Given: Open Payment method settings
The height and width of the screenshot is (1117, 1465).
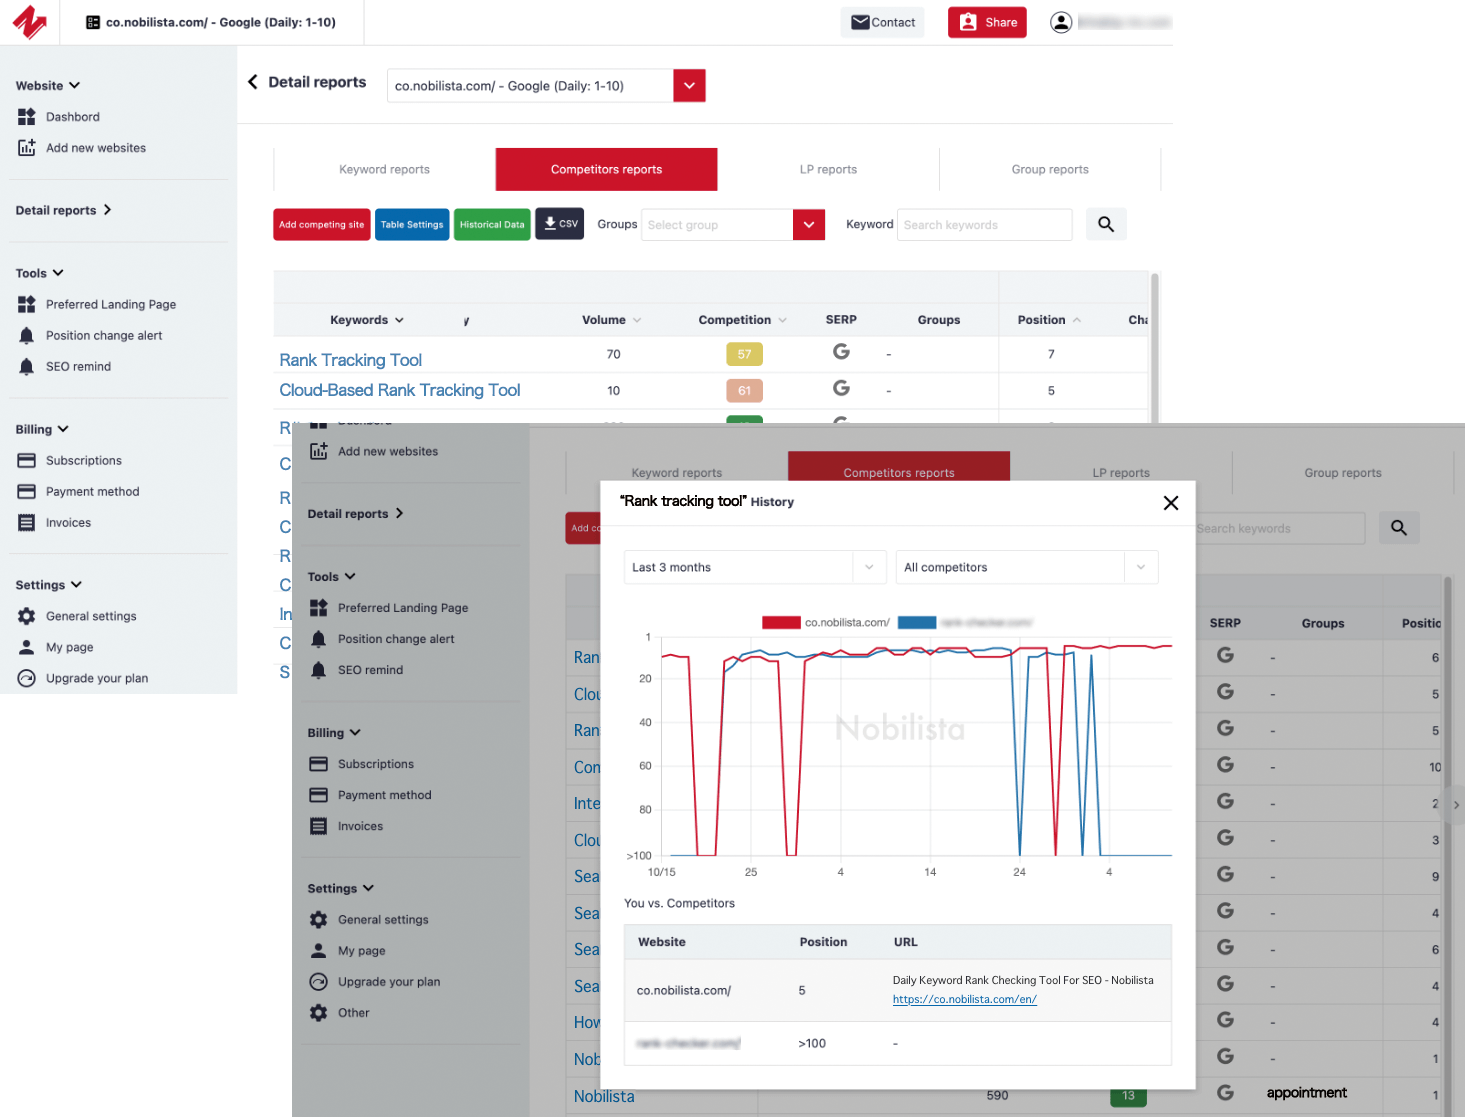Looking at the screenshot, I should click(26, 491).
